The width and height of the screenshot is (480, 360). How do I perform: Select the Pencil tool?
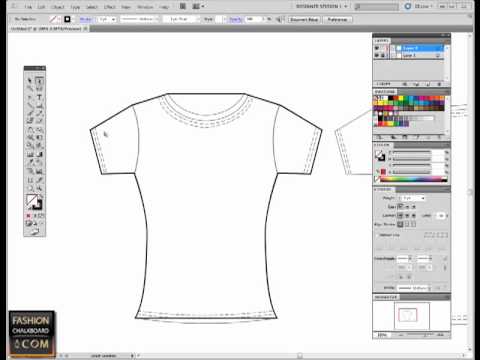click(39, 113)
